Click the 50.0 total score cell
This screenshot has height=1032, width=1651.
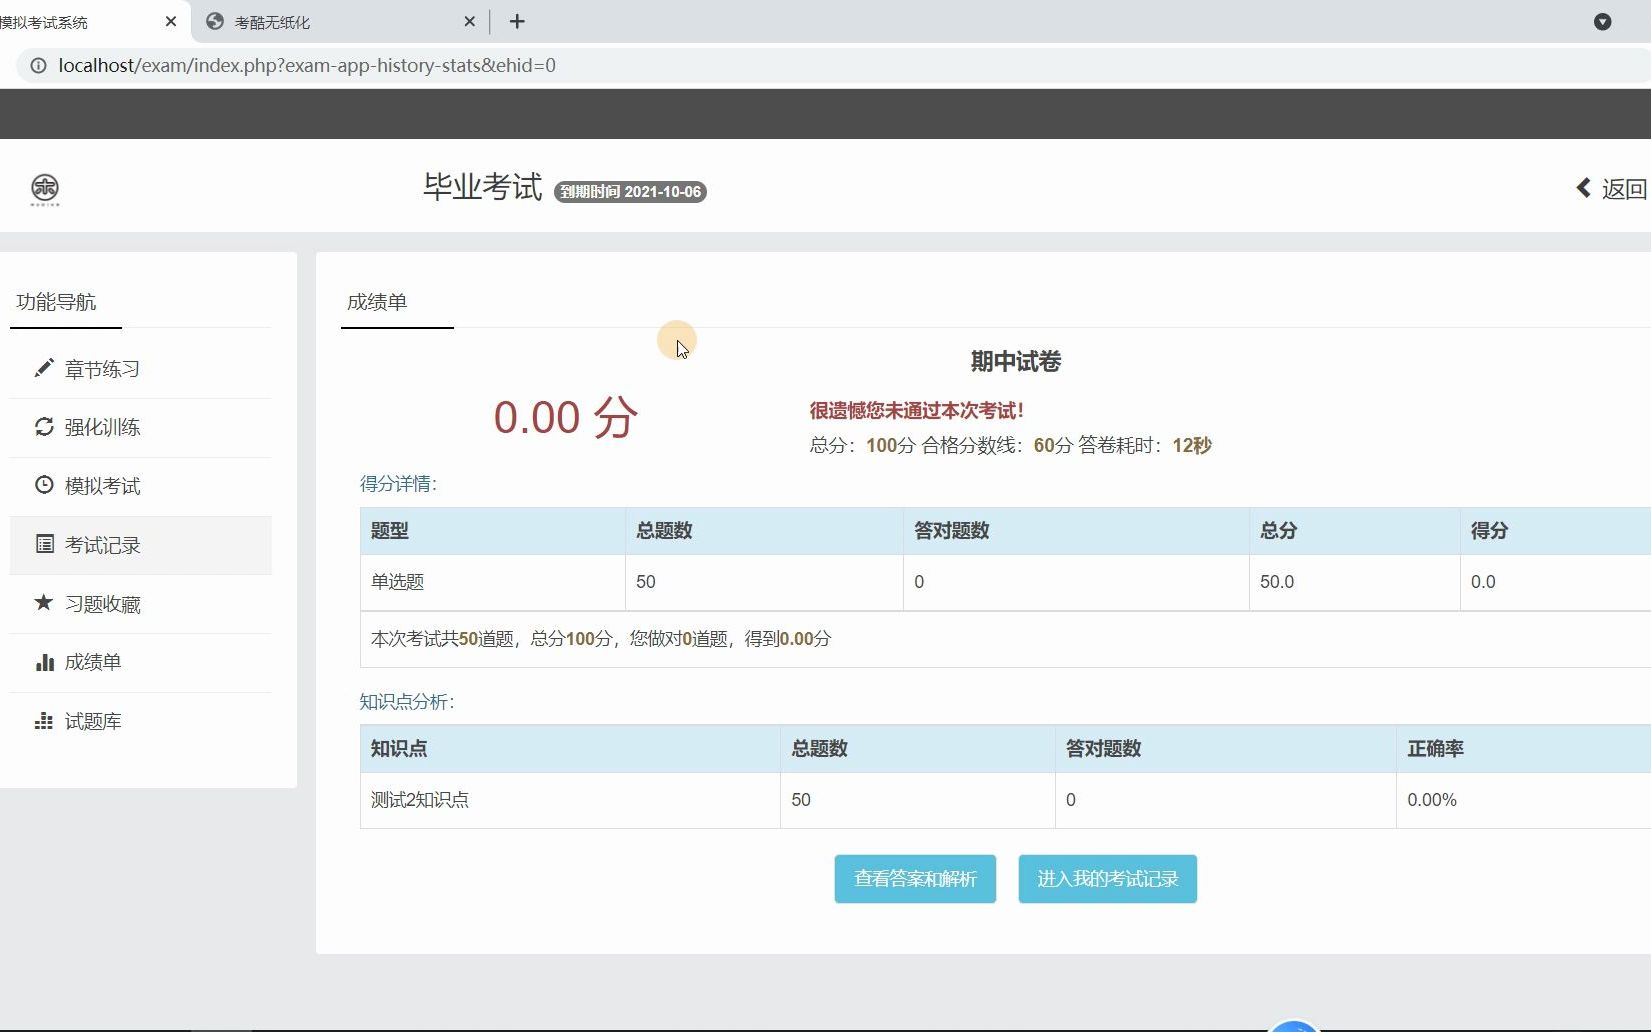1355,582
